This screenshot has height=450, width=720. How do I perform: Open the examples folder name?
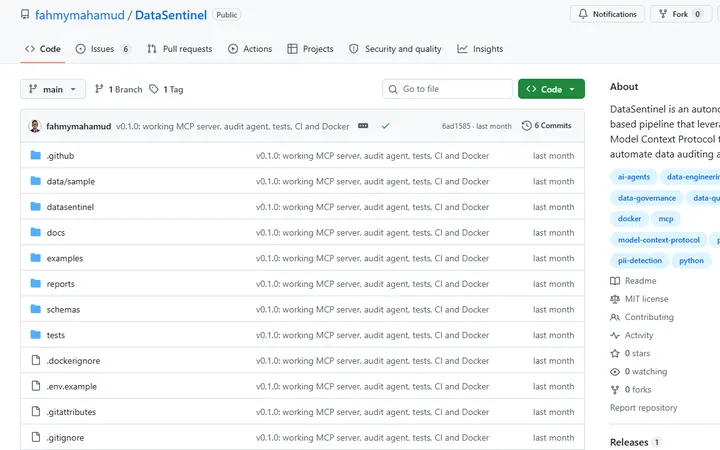(65, 258)
